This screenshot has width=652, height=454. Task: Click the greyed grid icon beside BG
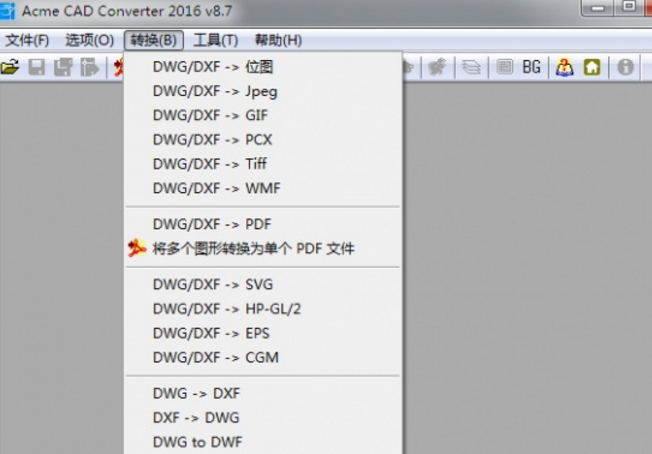pyautogui.click(x=505, y=67)
